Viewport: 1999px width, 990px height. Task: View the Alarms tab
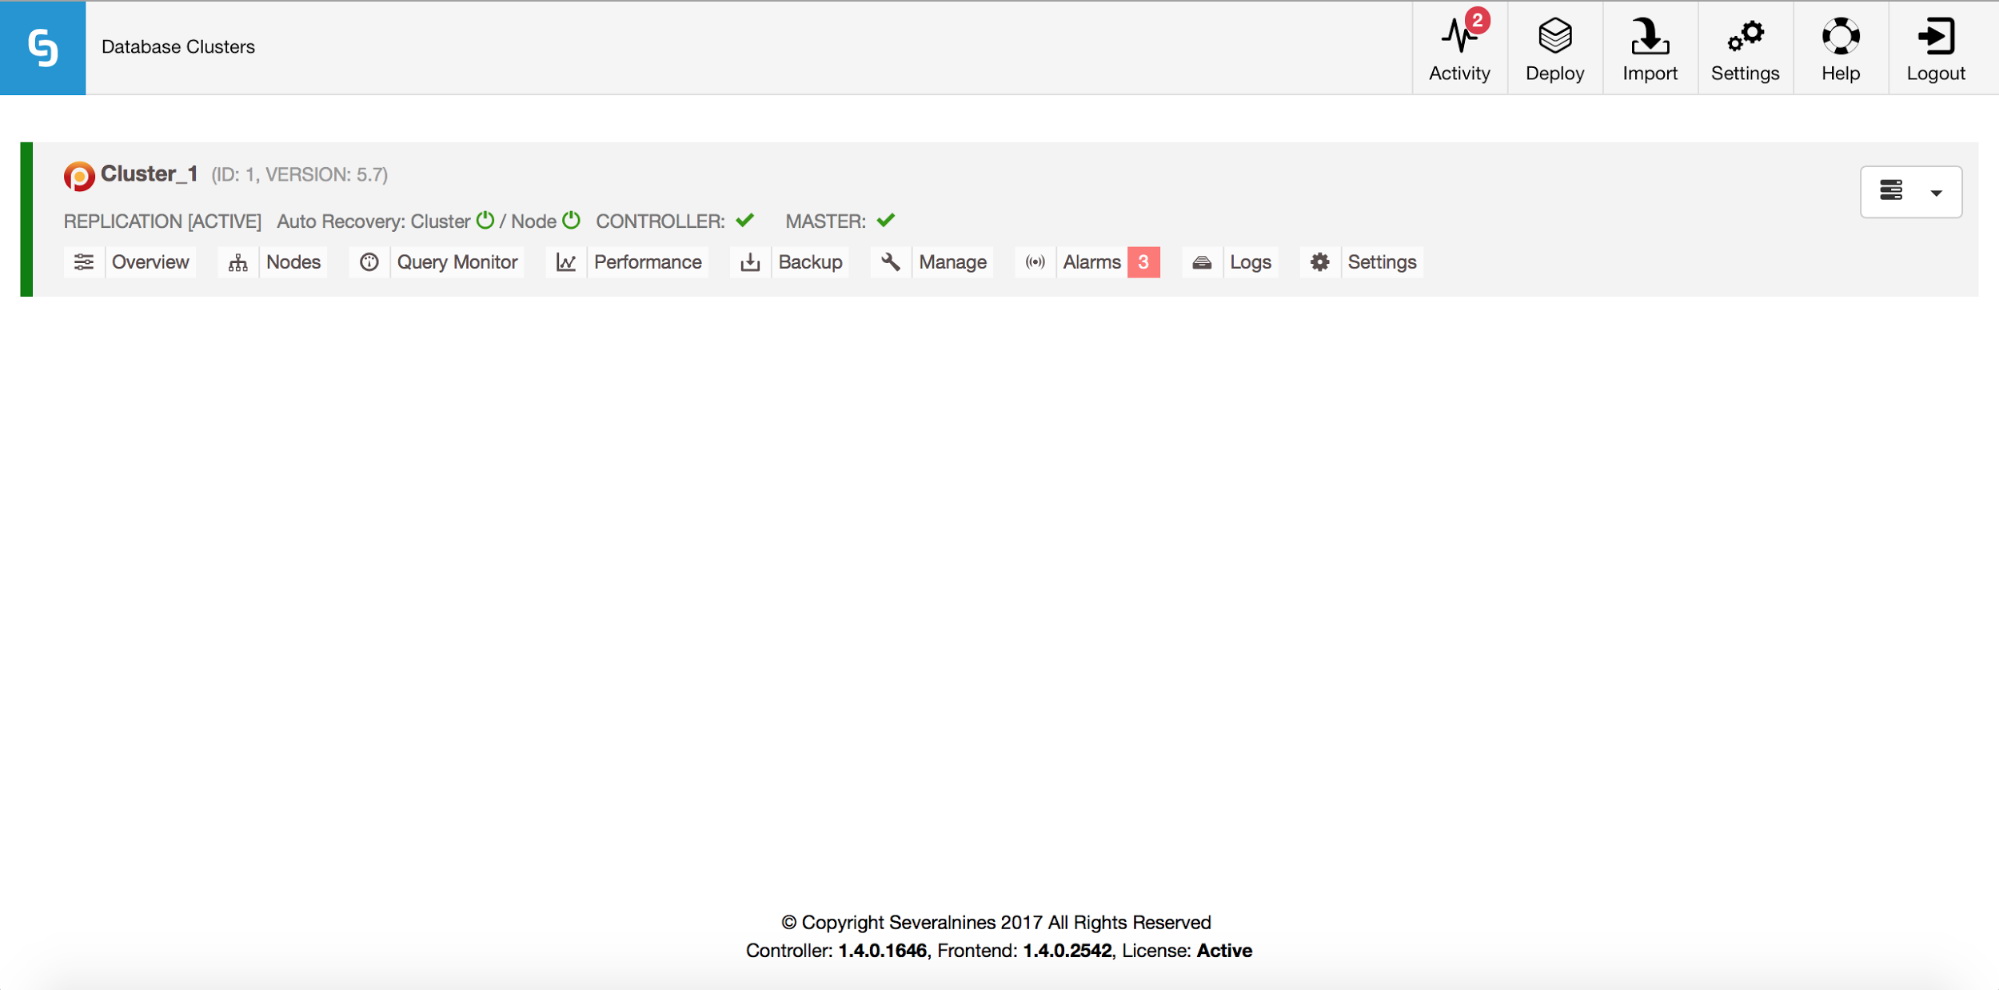click(1092, 262)
